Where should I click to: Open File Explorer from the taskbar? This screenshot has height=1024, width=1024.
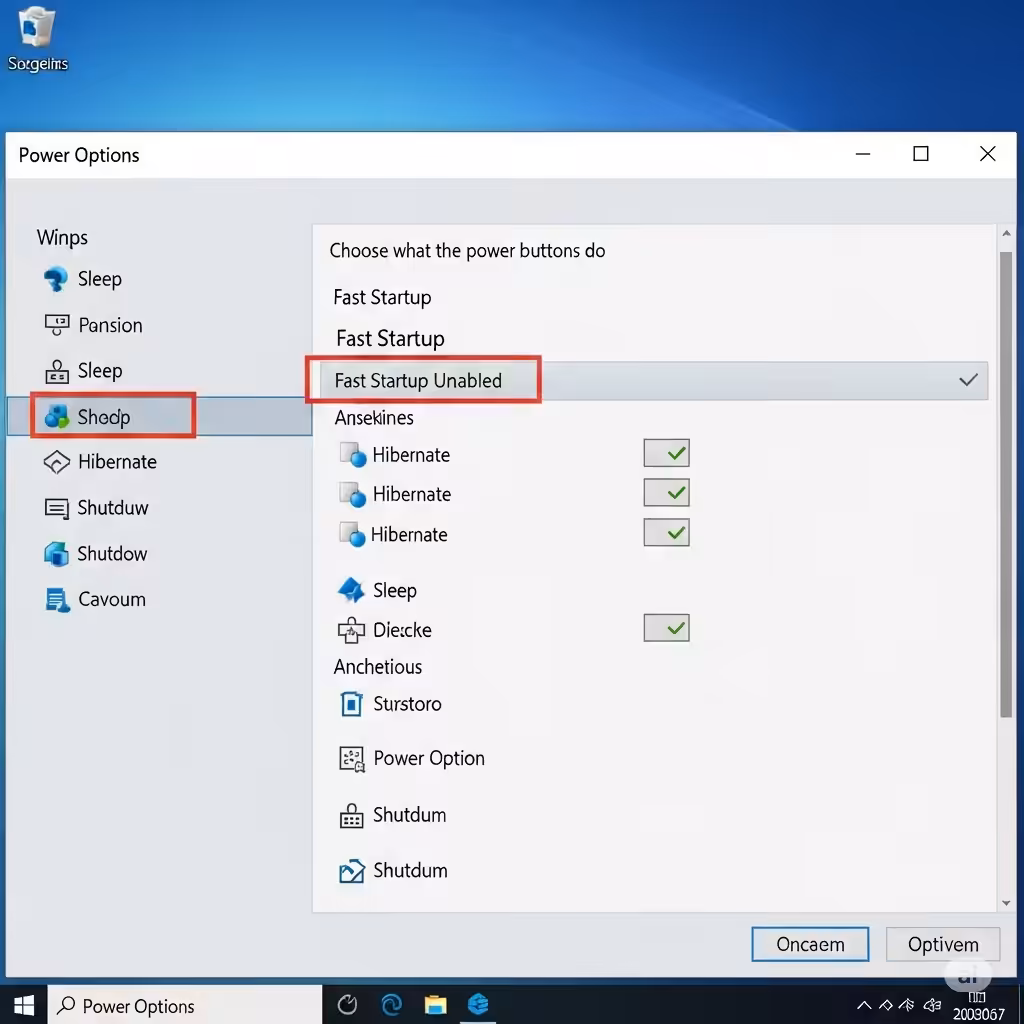[x=435, y=1004]
